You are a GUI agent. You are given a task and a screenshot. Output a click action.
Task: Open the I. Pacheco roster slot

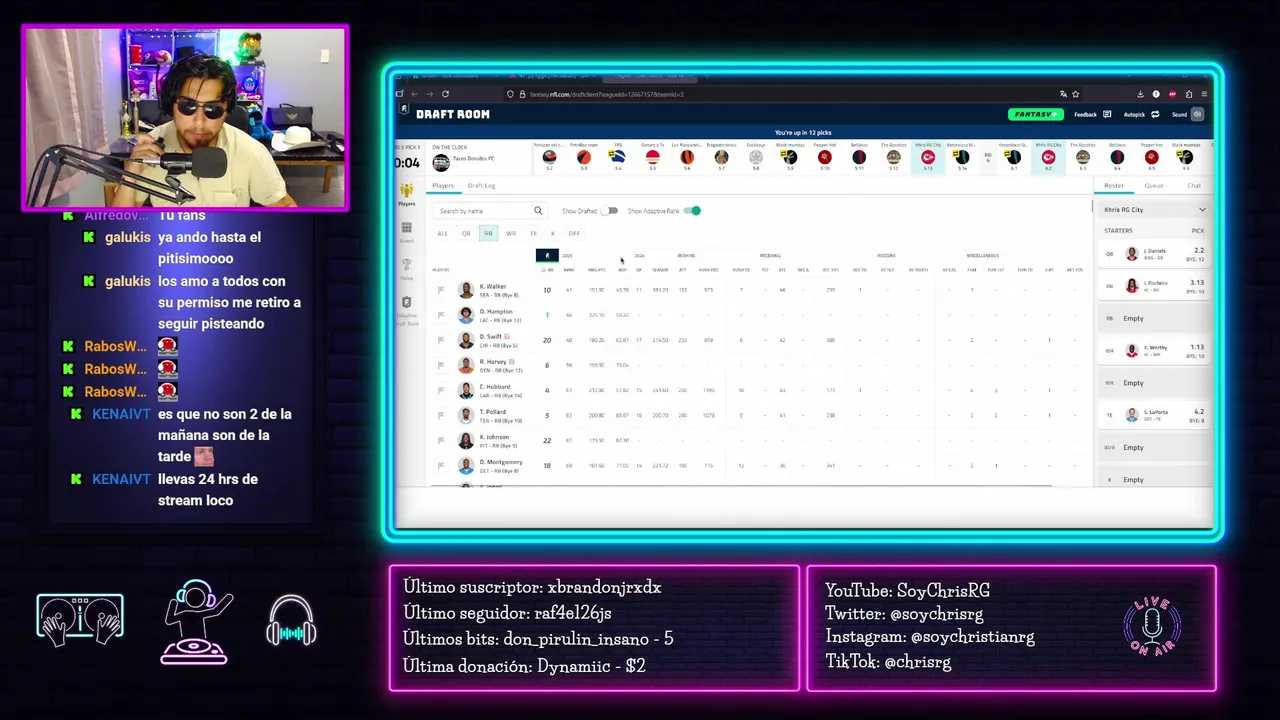point(1154,285)
